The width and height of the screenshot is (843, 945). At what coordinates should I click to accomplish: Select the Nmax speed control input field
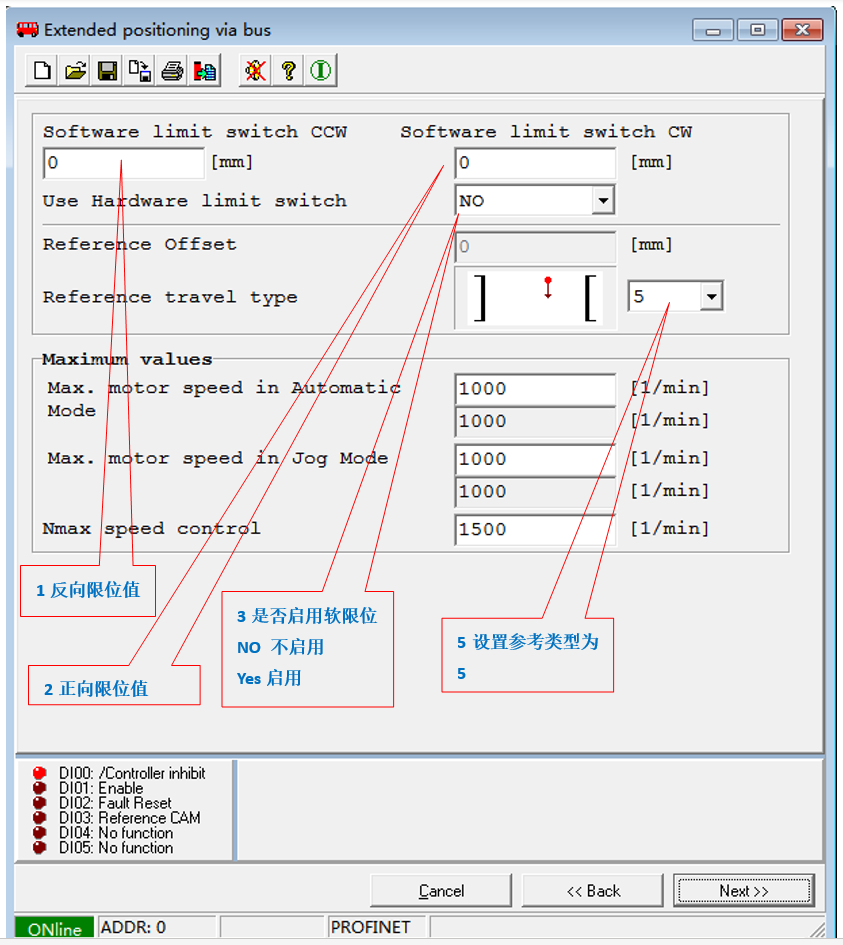pos(535,529)
